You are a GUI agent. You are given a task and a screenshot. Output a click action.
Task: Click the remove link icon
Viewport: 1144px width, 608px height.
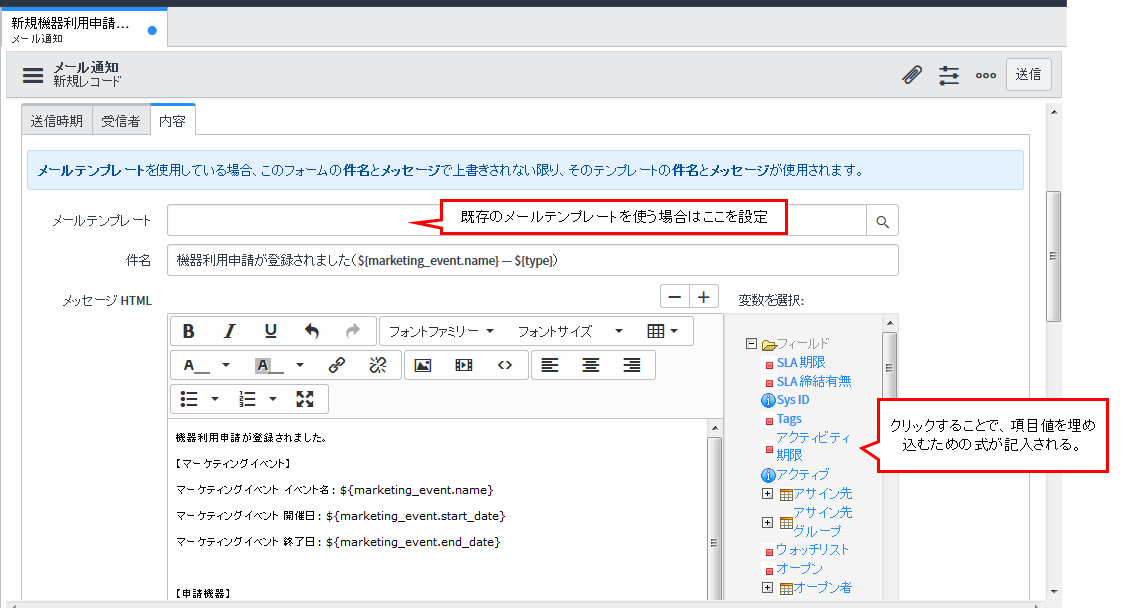[x=377, y=365]
